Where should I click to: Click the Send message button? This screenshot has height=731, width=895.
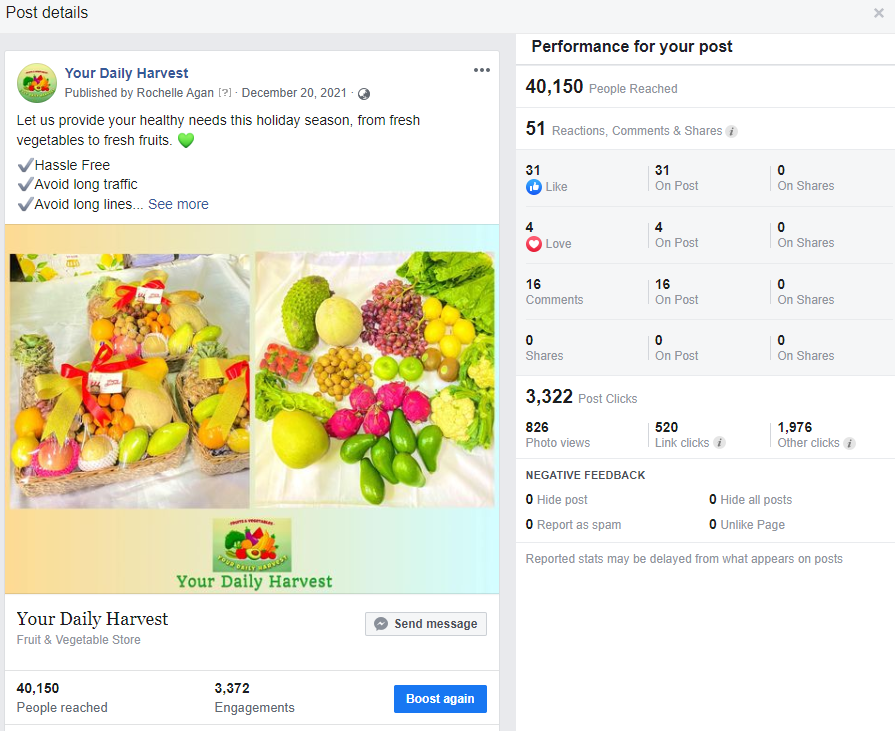[426, 624]
